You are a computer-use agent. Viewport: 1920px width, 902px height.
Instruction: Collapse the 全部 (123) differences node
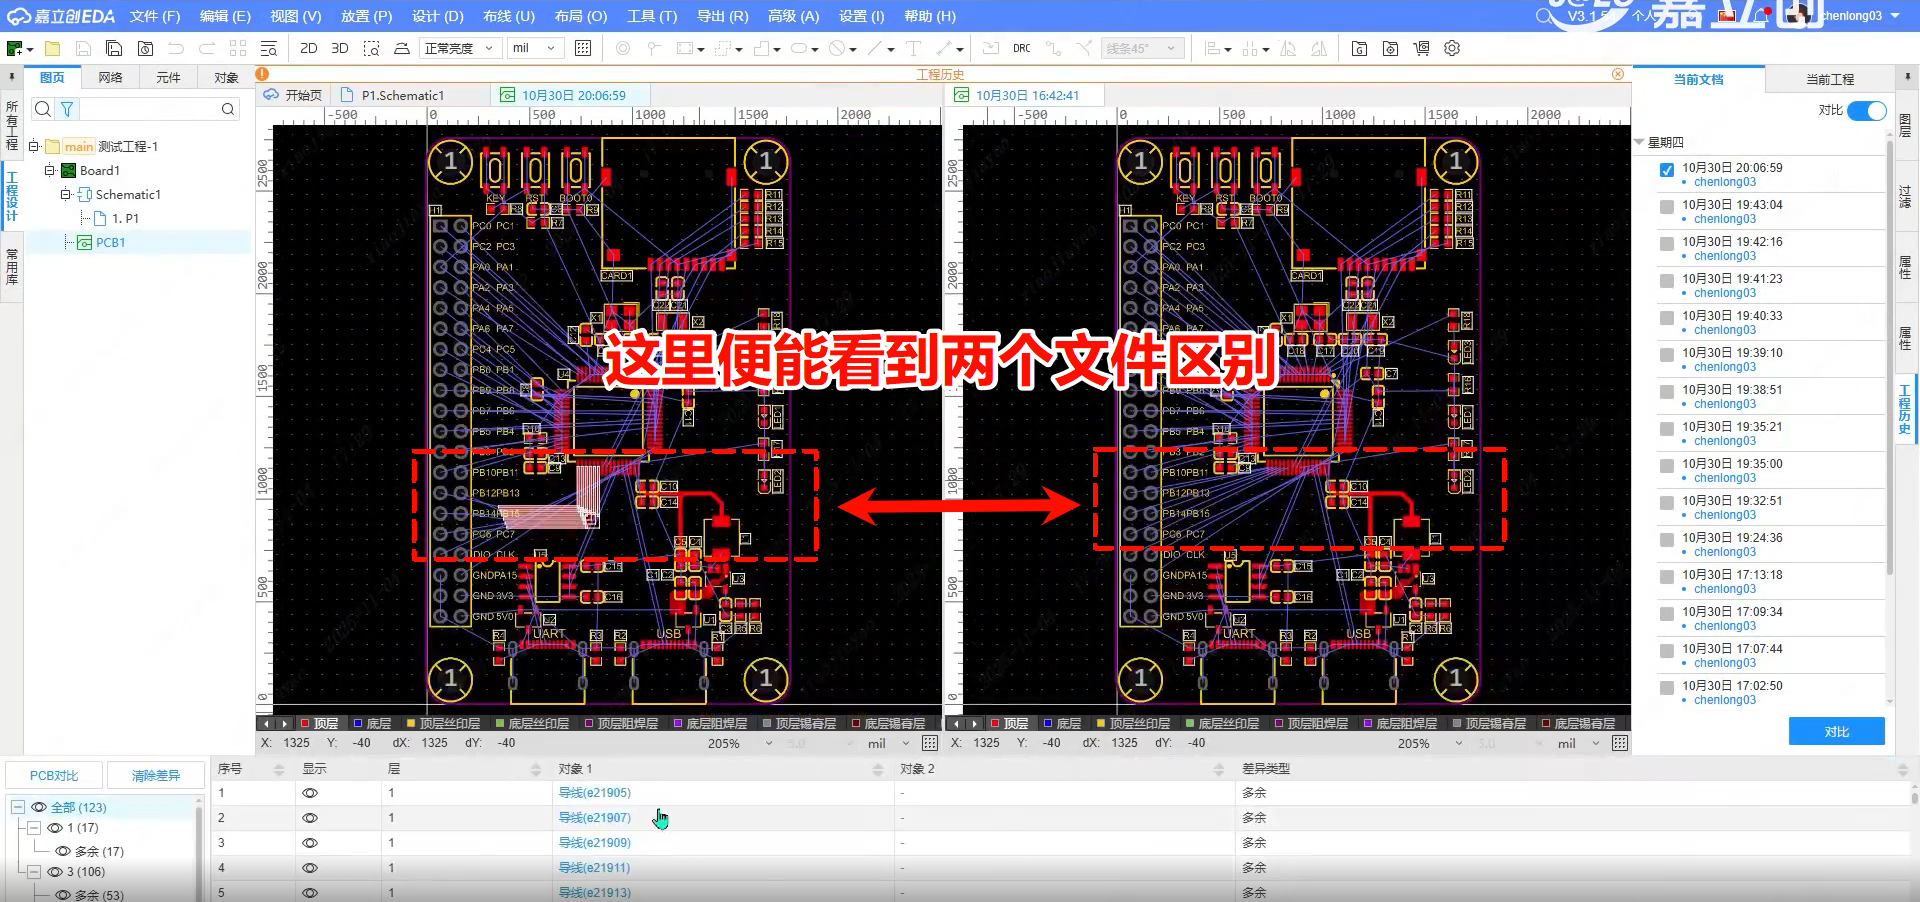pos(17,807)
